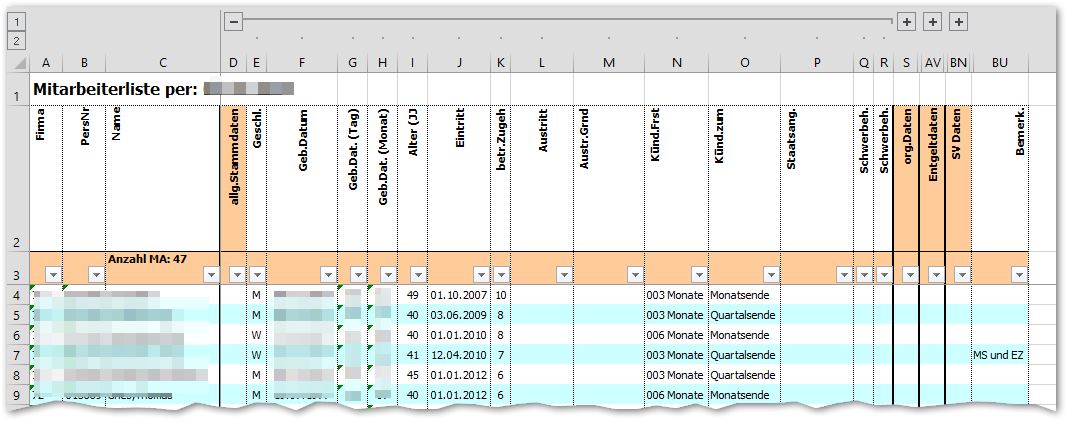The width and height of the screenshot is (1067, 422).
Task: Select the cell containing 'MS und EZ'
Action: (998, 355)
